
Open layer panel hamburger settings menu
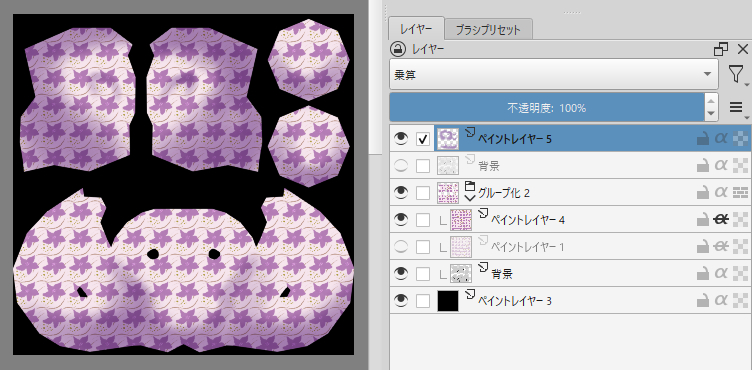[x=737, y=107]
